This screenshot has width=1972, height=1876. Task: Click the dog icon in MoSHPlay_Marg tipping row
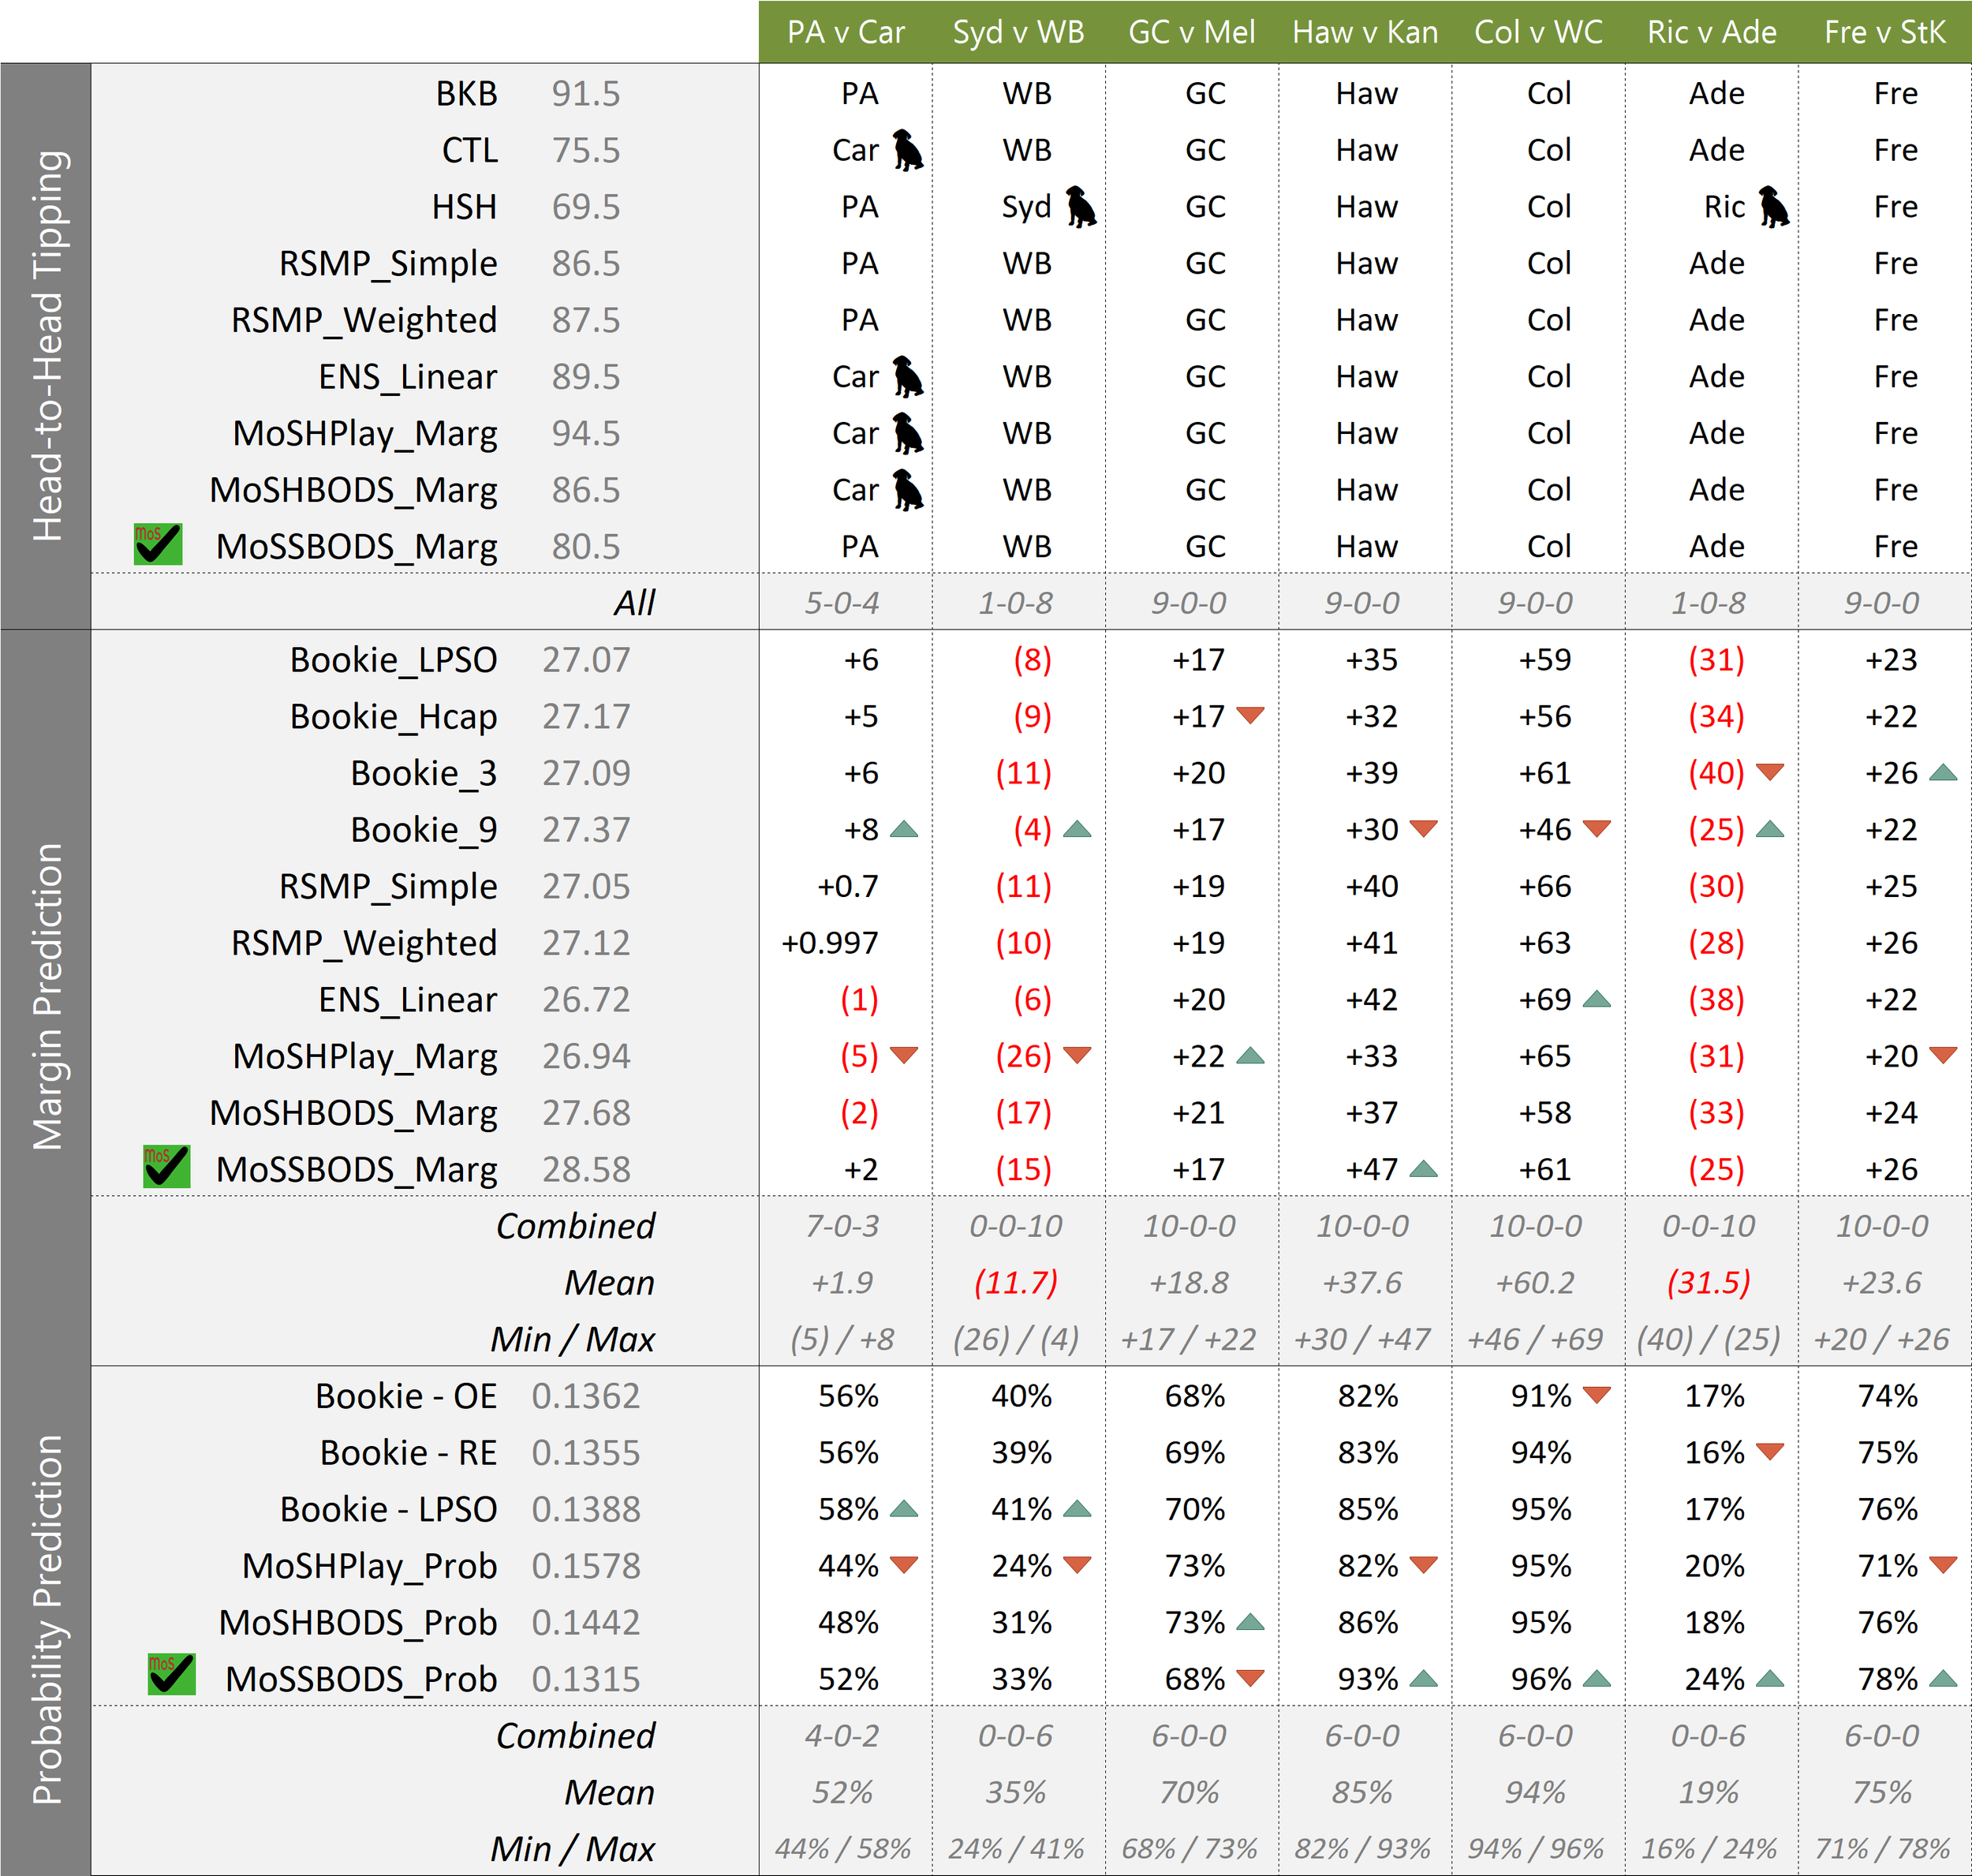coord(907,434)
